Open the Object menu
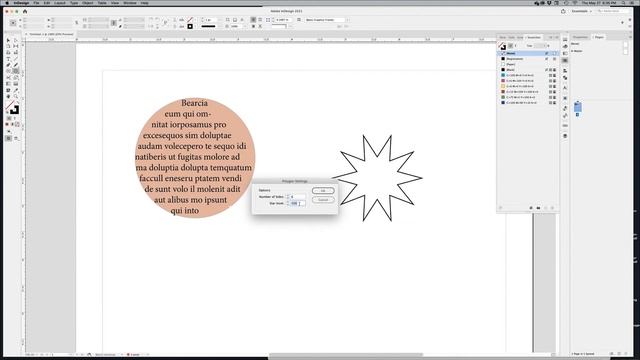 tap(88, 3)
